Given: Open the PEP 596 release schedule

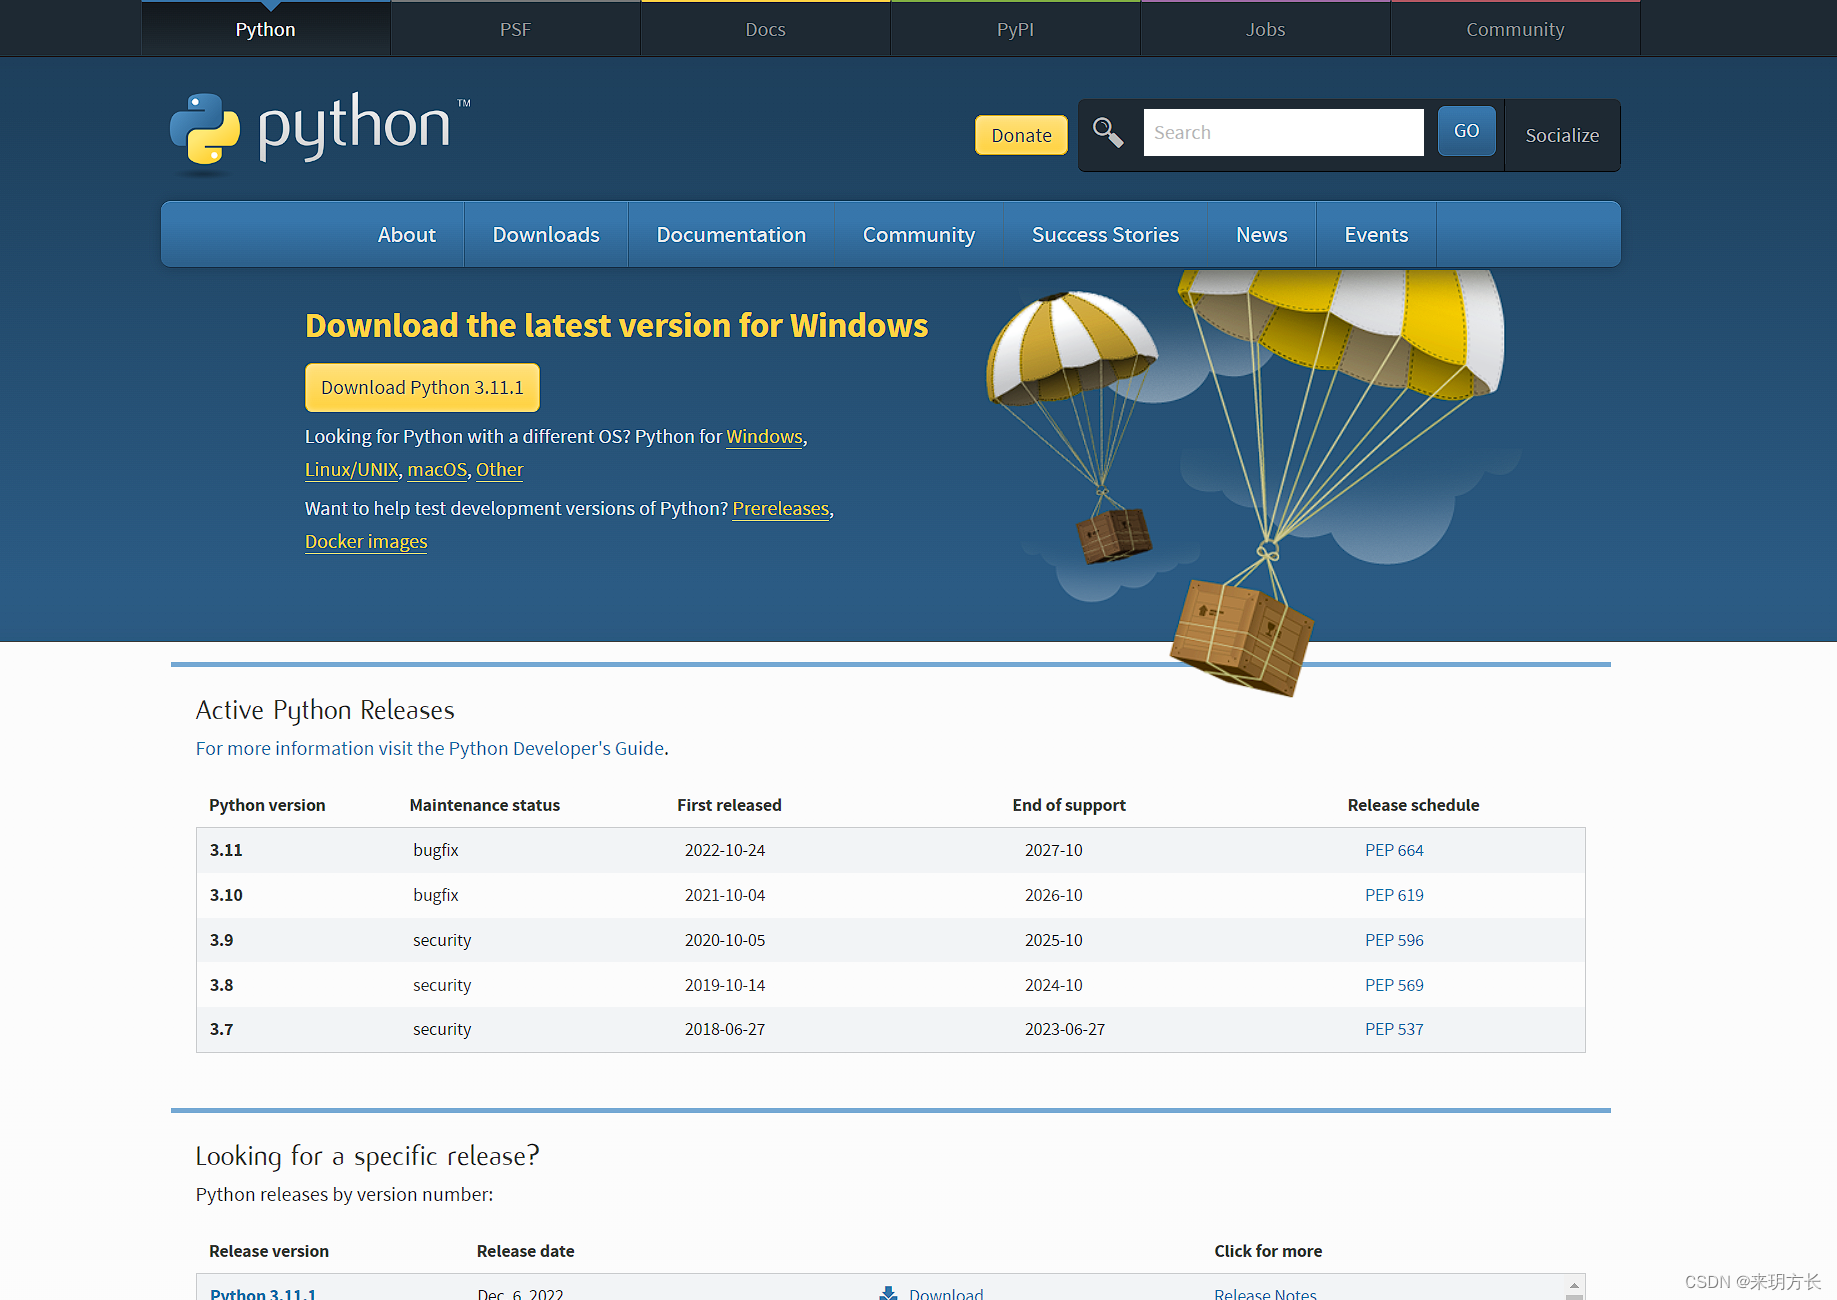Looking at the screenshot, I should pos(1394,940).
